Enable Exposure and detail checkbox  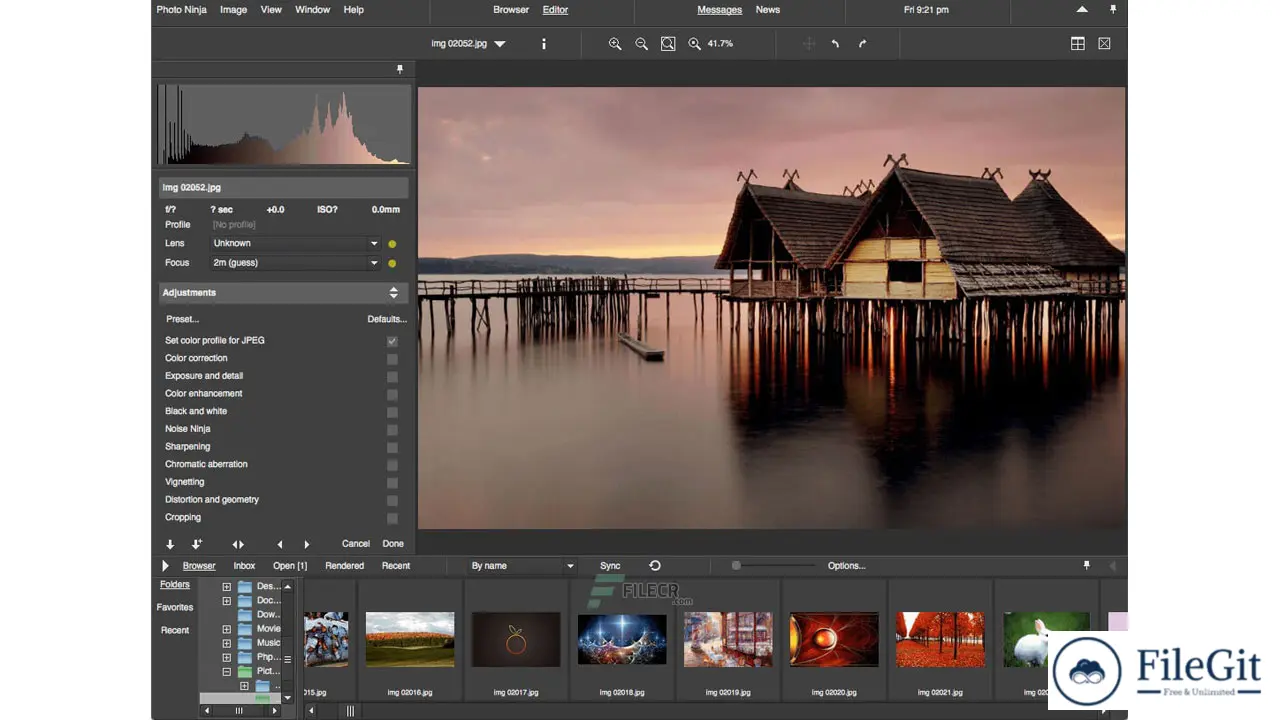point(392,377)
